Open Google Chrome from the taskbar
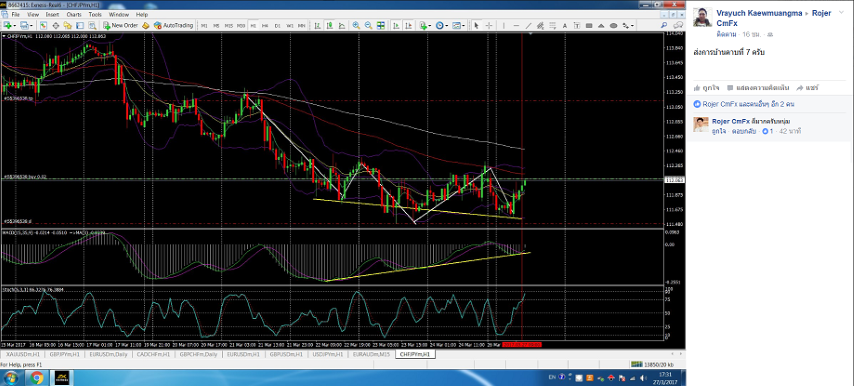This screenshot has height=386, width=854. click(x=37, y=377)
